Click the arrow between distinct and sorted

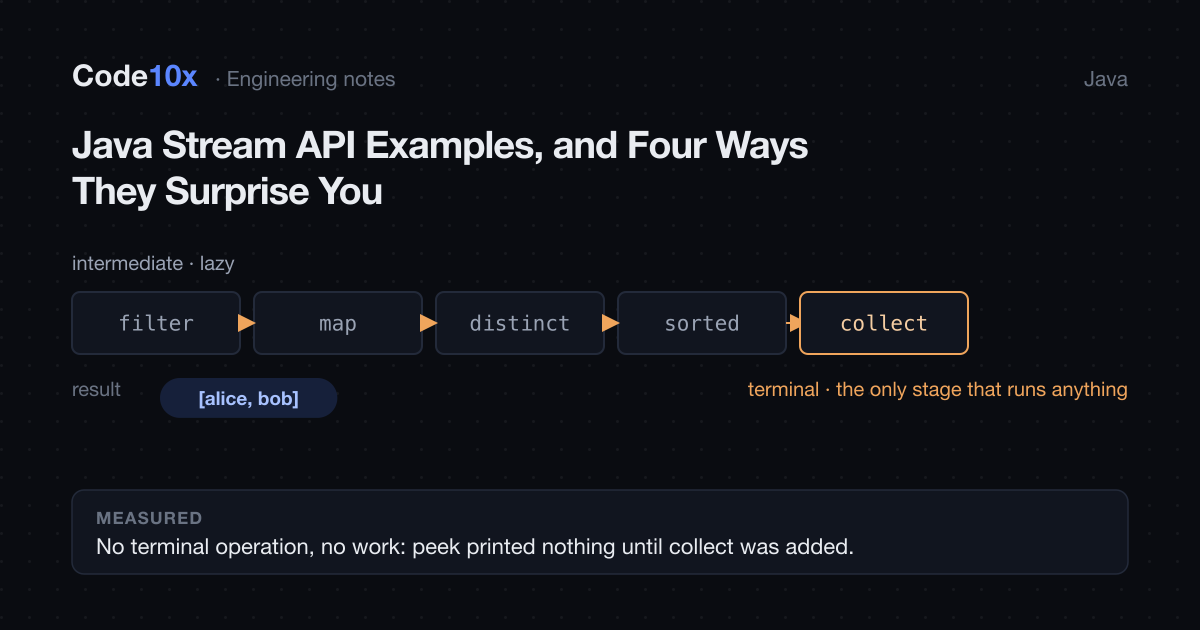611,323
